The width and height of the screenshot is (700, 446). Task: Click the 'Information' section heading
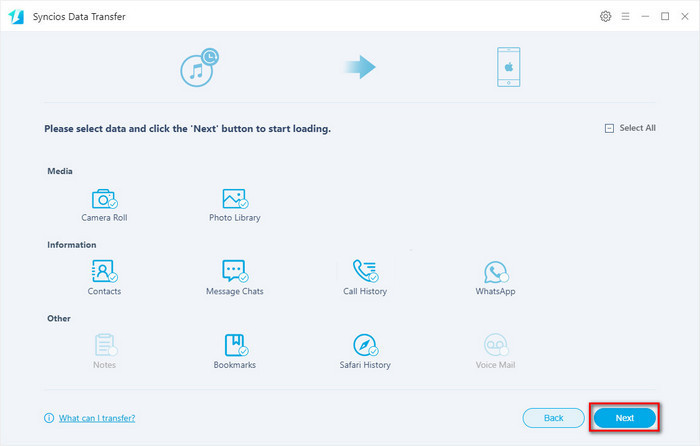click(x=72, y=245)
